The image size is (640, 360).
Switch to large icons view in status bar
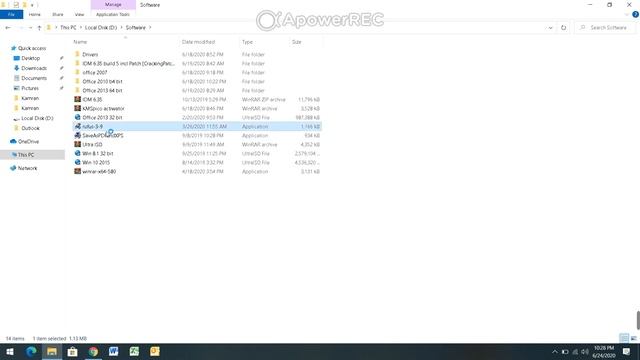coord(633,338)
